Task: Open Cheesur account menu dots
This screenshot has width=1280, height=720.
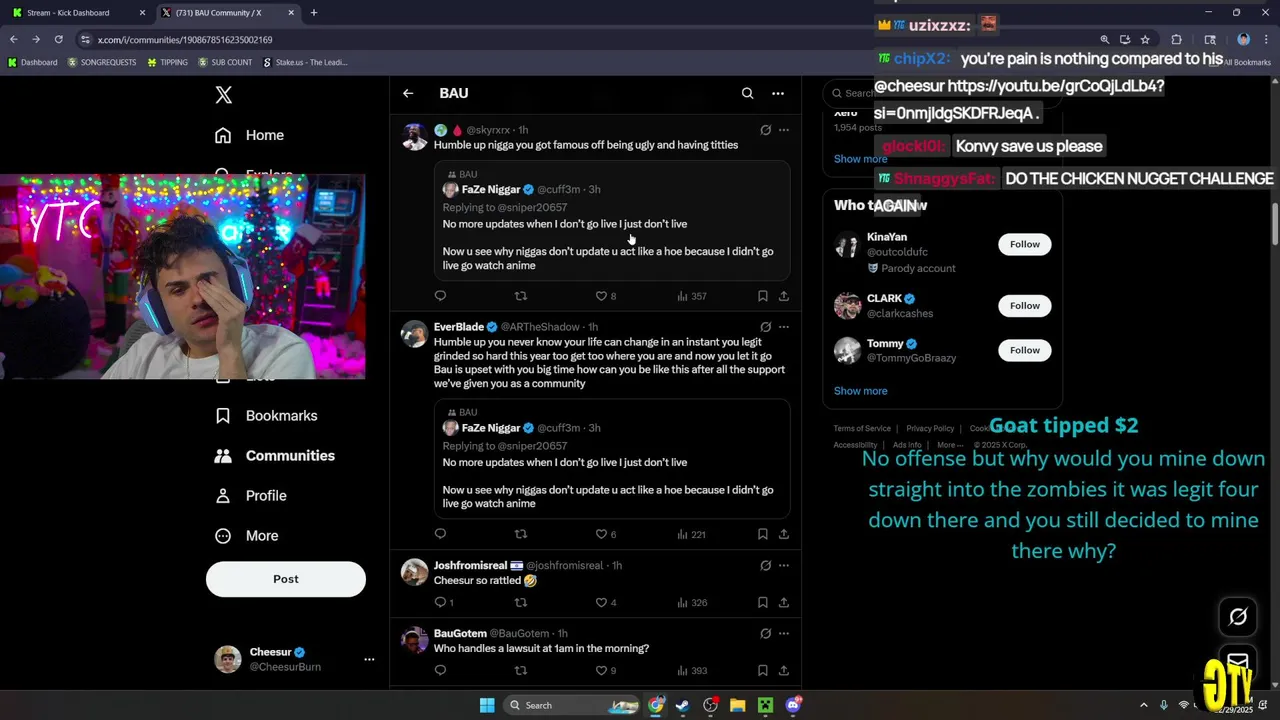Action: (x=369, y=659)
